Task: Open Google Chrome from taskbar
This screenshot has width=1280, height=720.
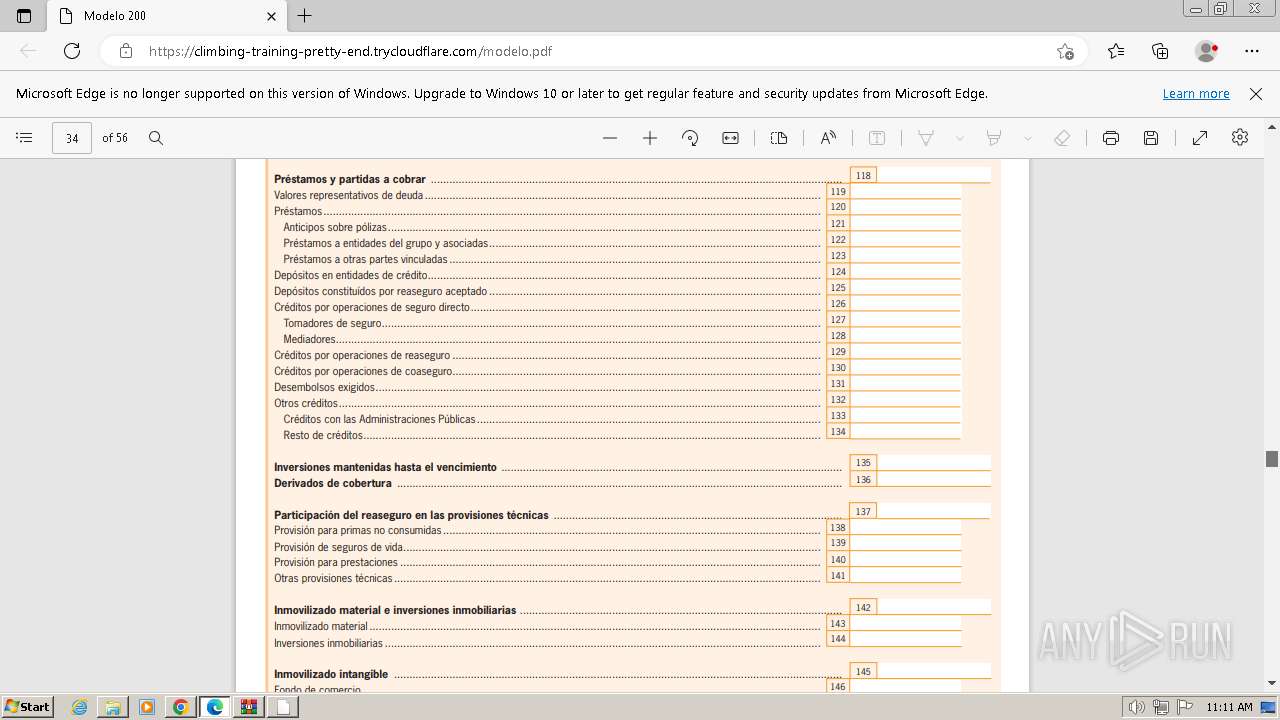Action: 181,707
